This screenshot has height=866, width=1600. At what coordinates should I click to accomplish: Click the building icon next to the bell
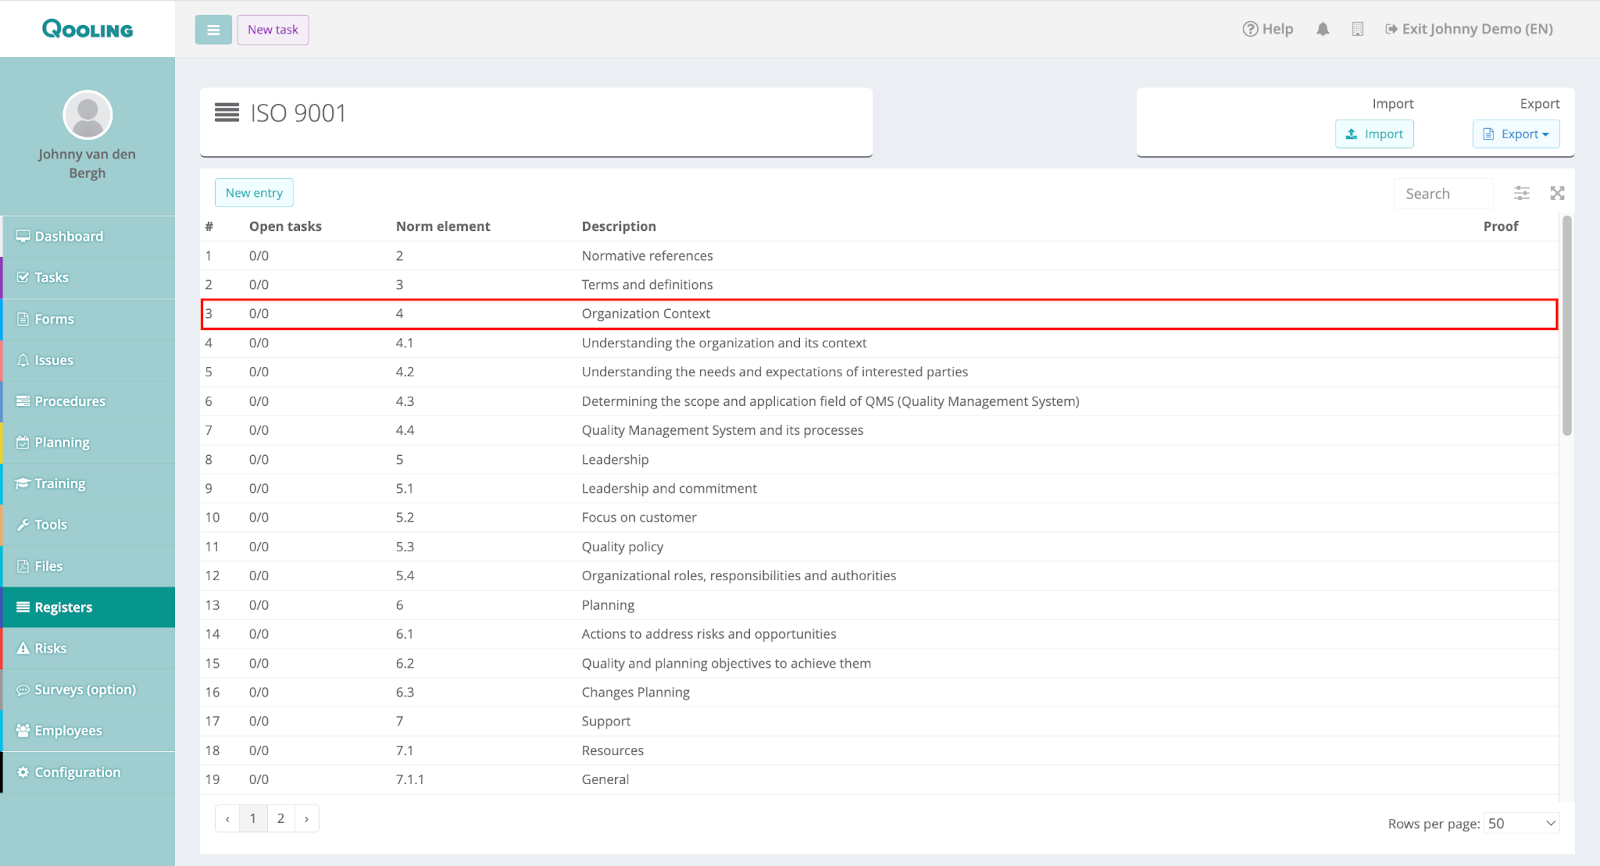pos(1357,29)
